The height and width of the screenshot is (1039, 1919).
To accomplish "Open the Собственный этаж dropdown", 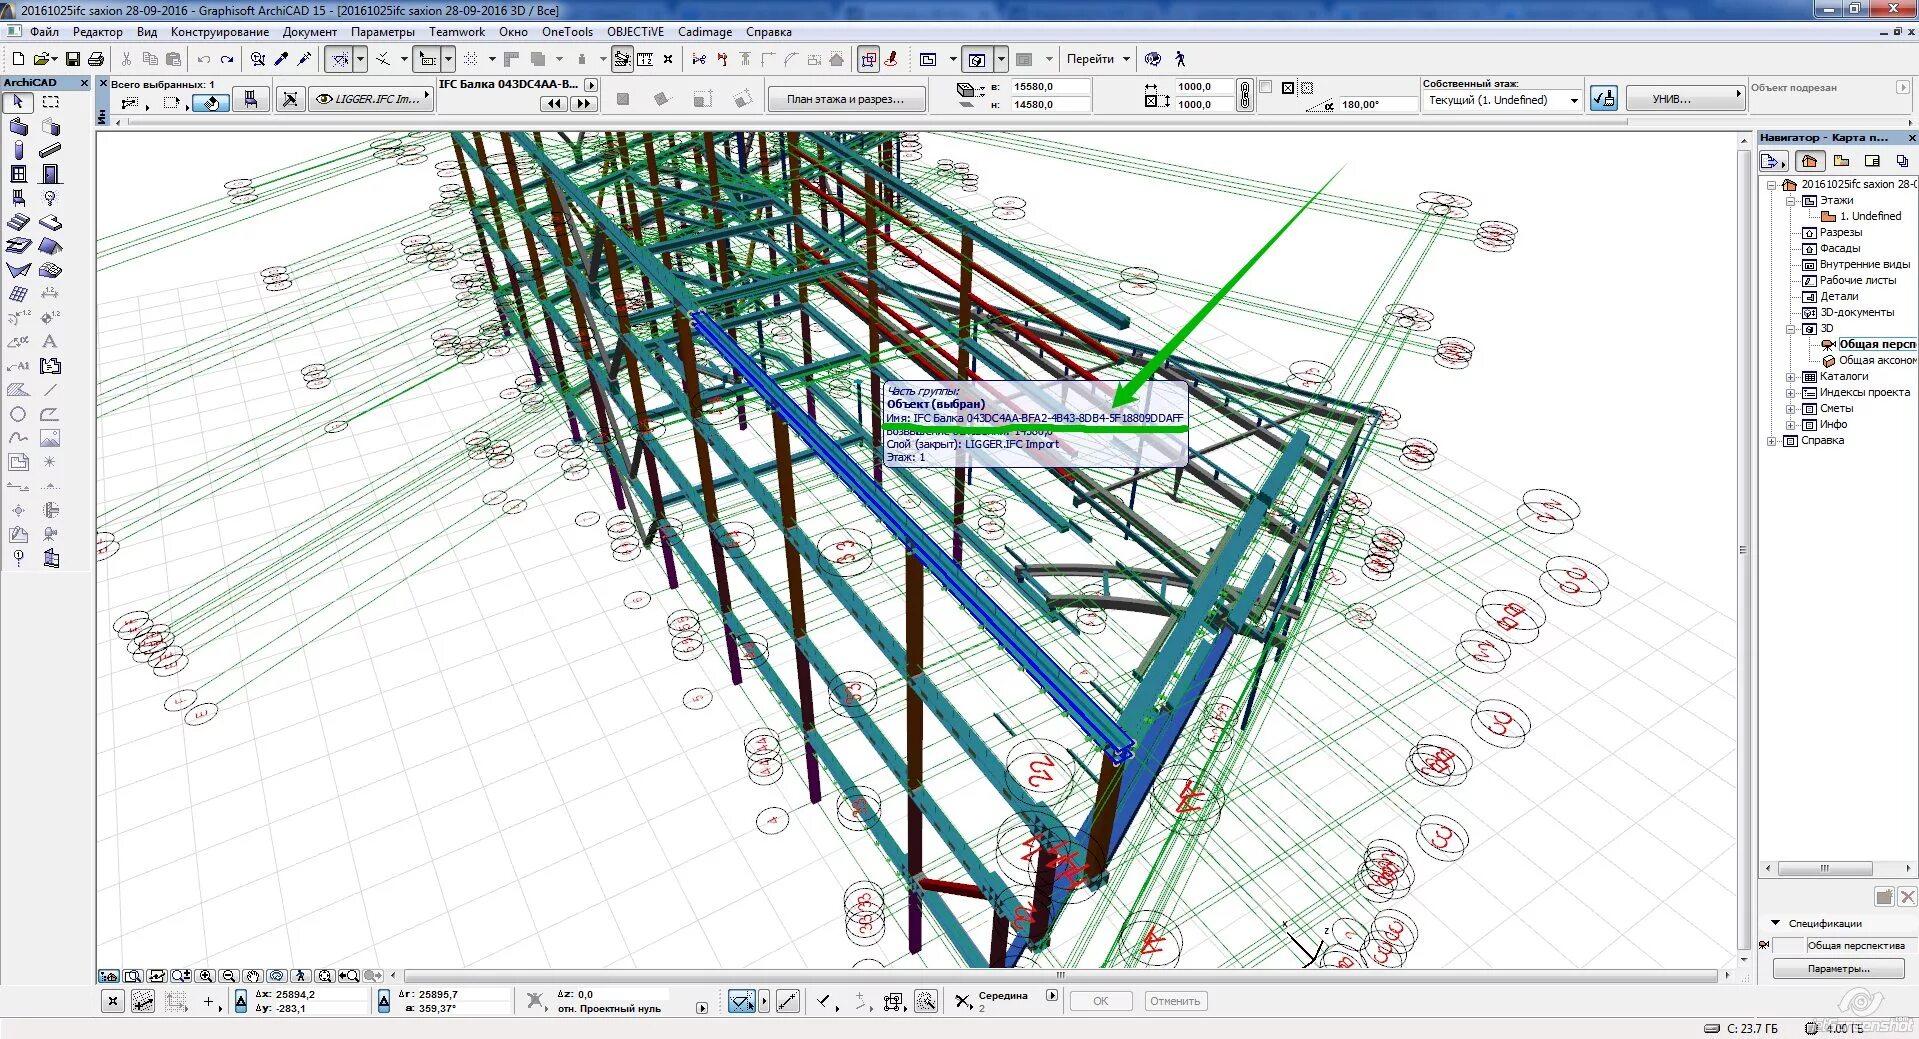I will tap(1502, 100).
